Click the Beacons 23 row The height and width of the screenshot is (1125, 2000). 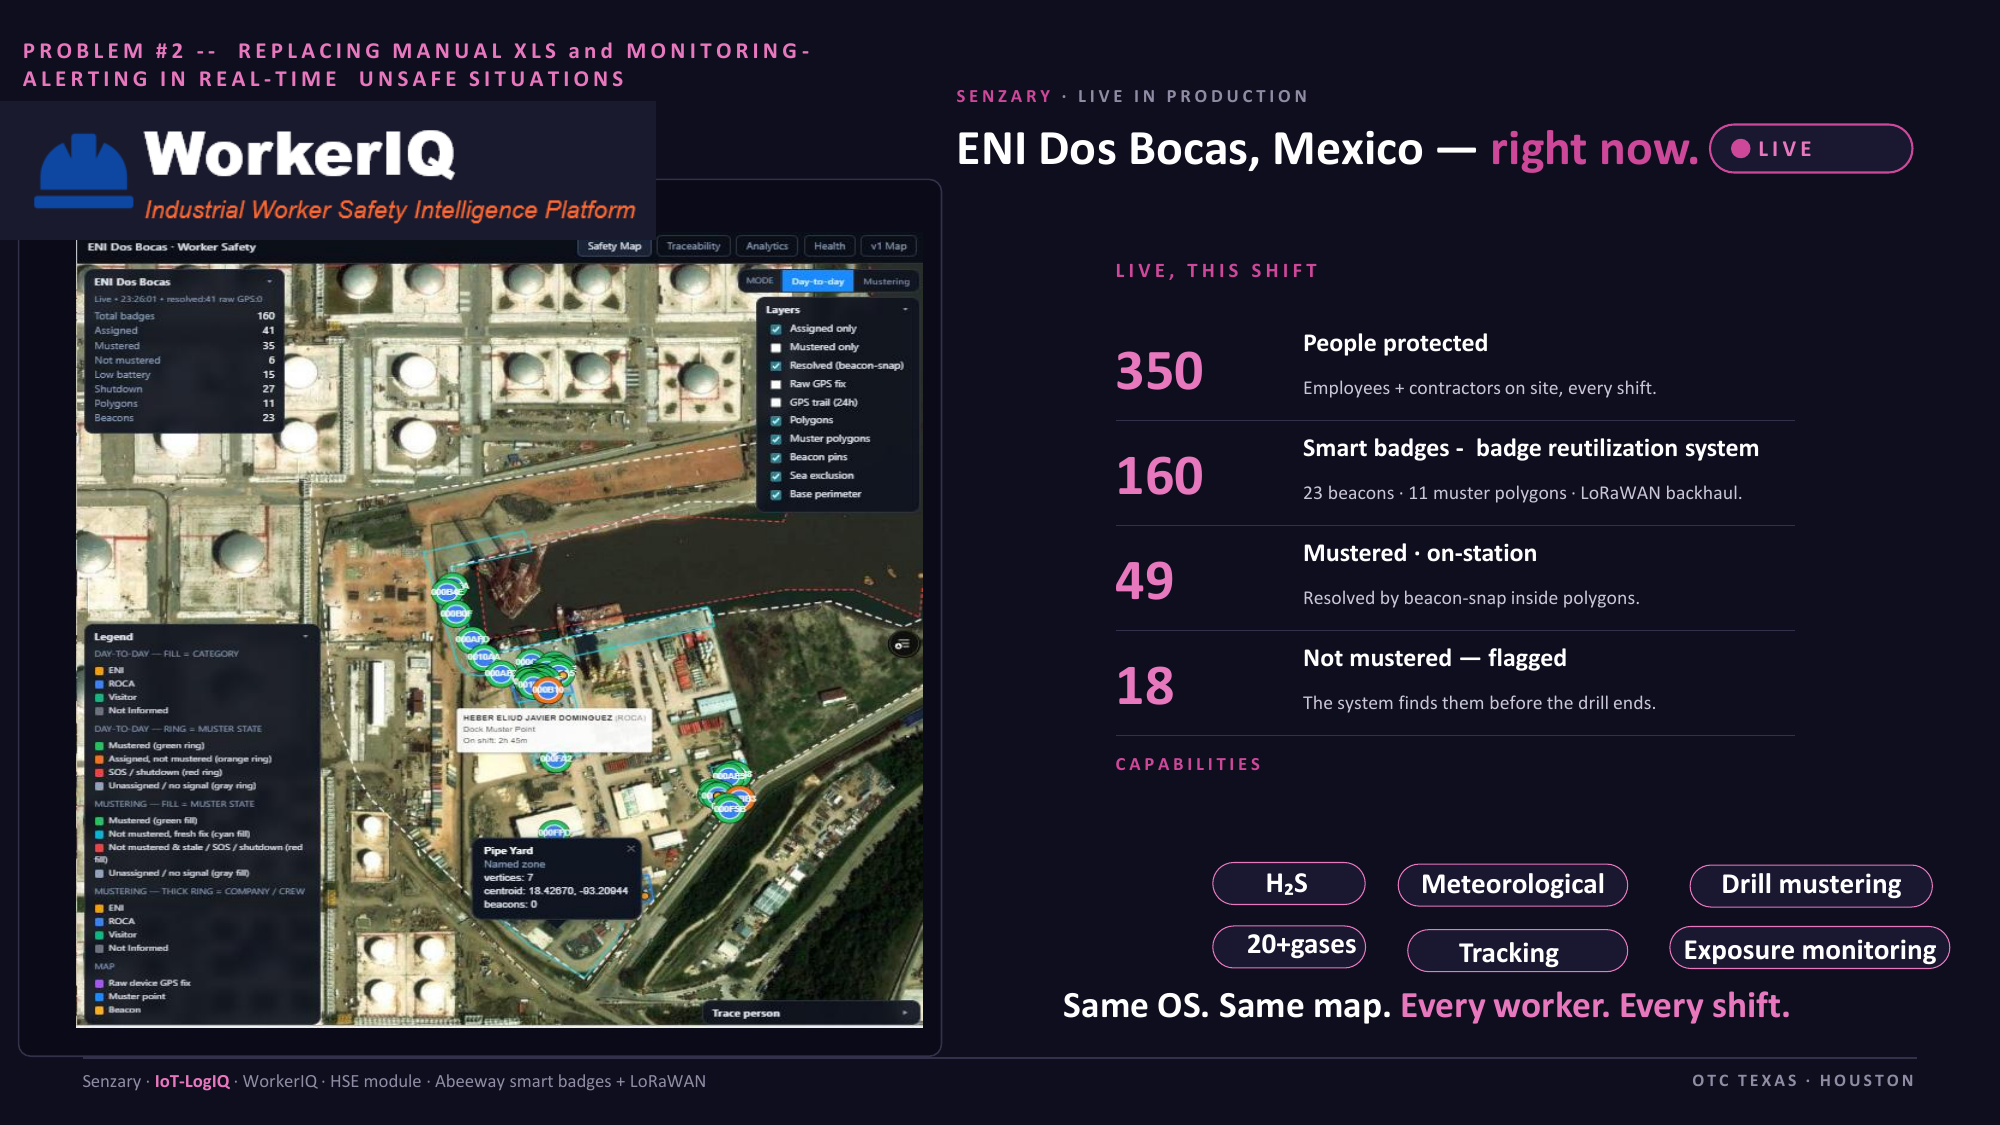[184, 418]
